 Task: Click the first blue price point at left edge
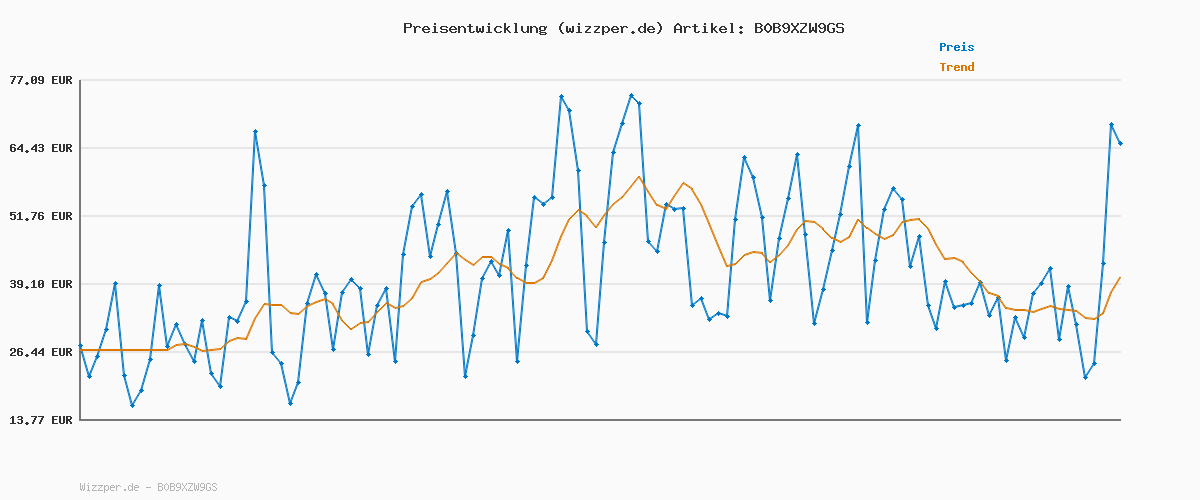click(x=81, y=346)
